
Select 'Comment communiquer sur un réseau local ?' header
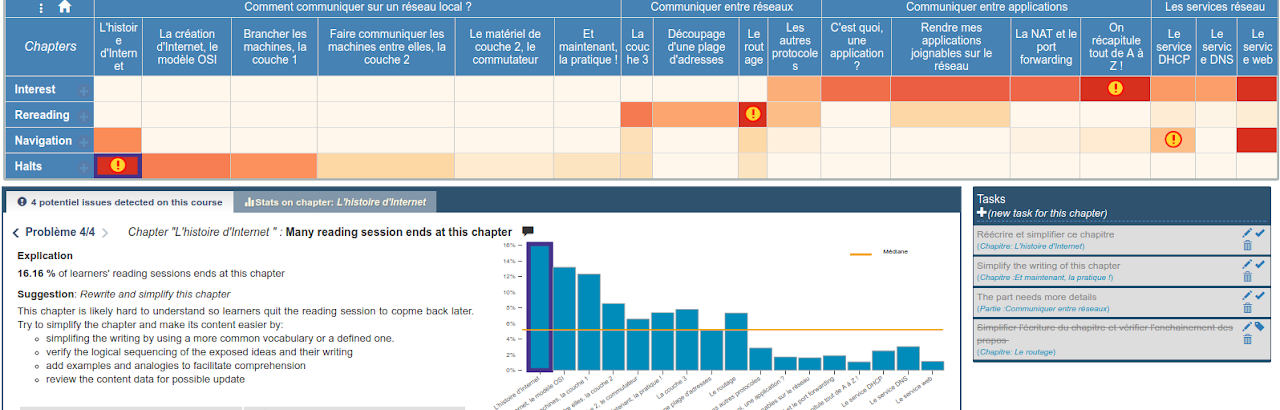pos(357,7)
